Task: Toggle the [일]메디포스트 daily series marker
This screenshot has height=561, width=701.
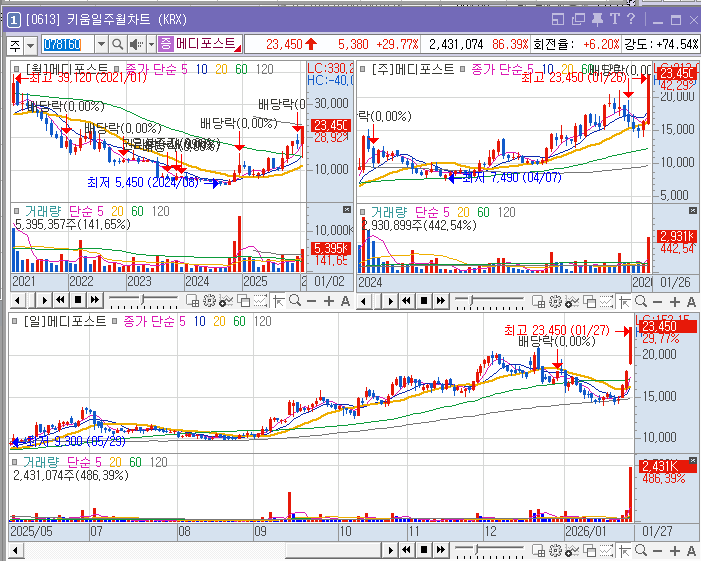Action: click(15, 321)
